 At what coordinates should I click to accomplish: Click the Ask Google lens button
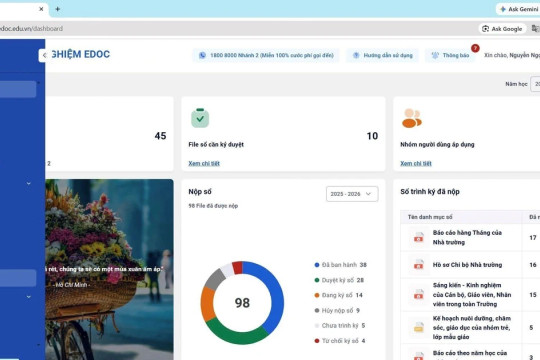pyautogui.click(x=502, y=29)
